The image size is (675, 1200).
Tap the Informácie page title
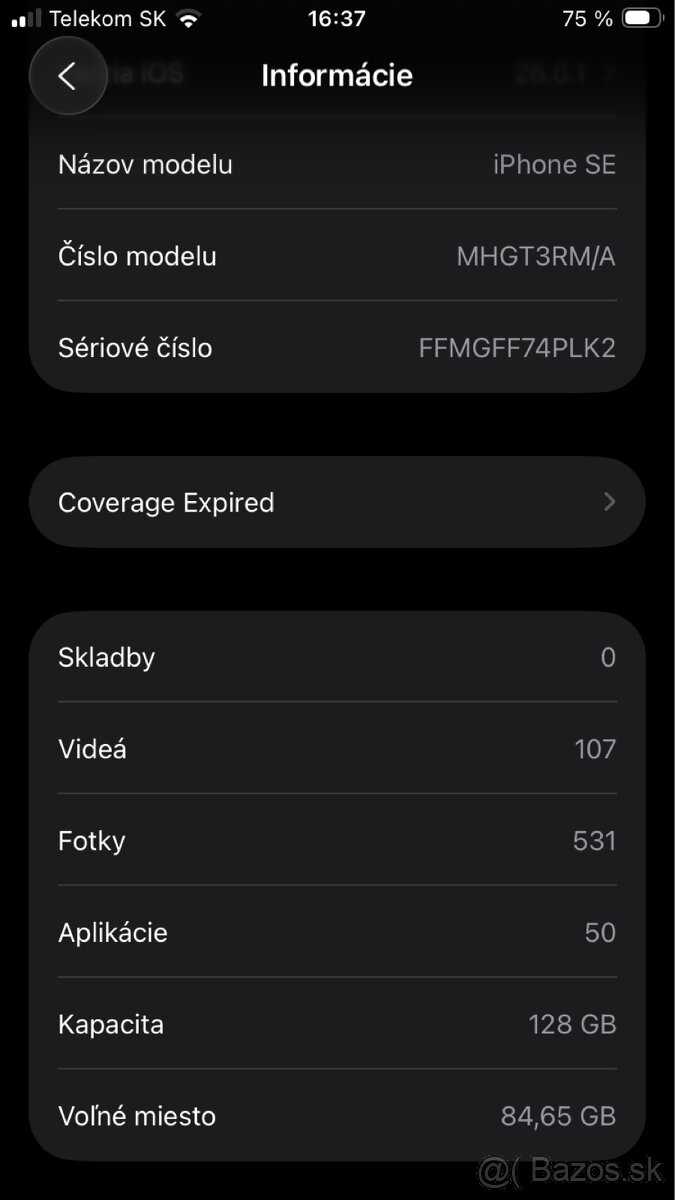click(x=337, y=75)
